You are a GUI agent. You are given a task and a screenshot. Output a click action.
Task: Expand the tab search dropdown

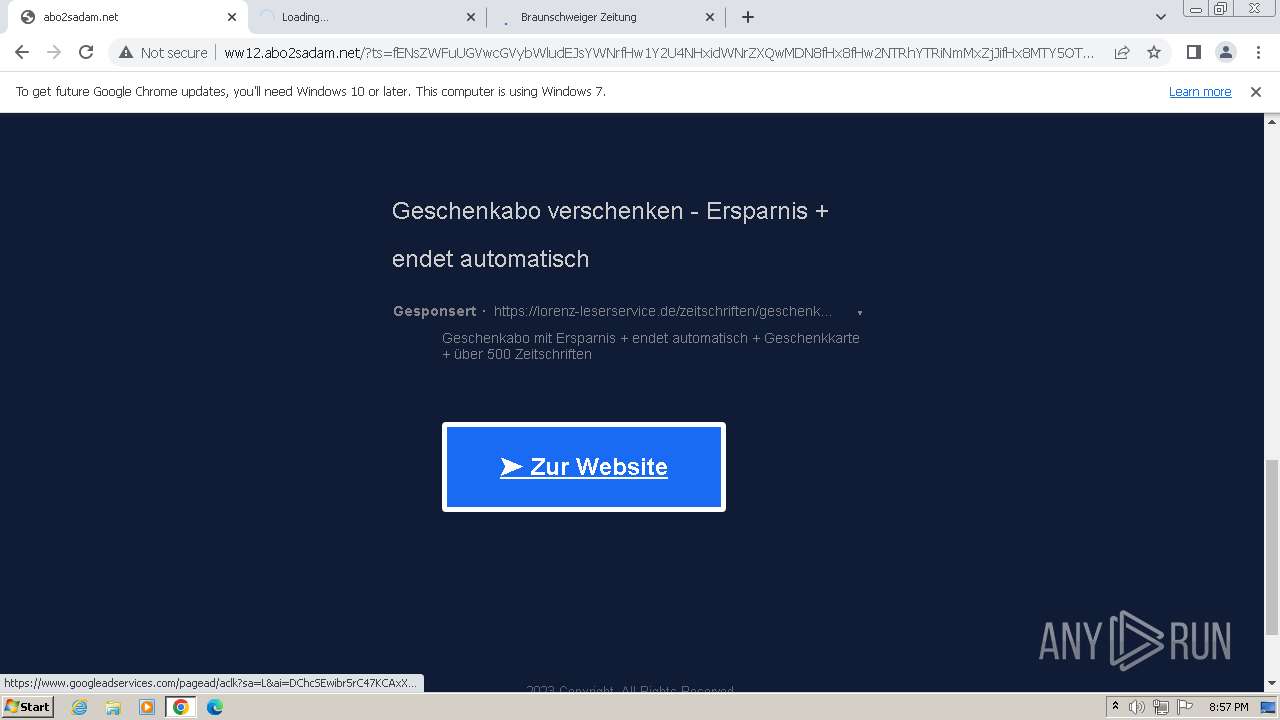point(1161,17)
